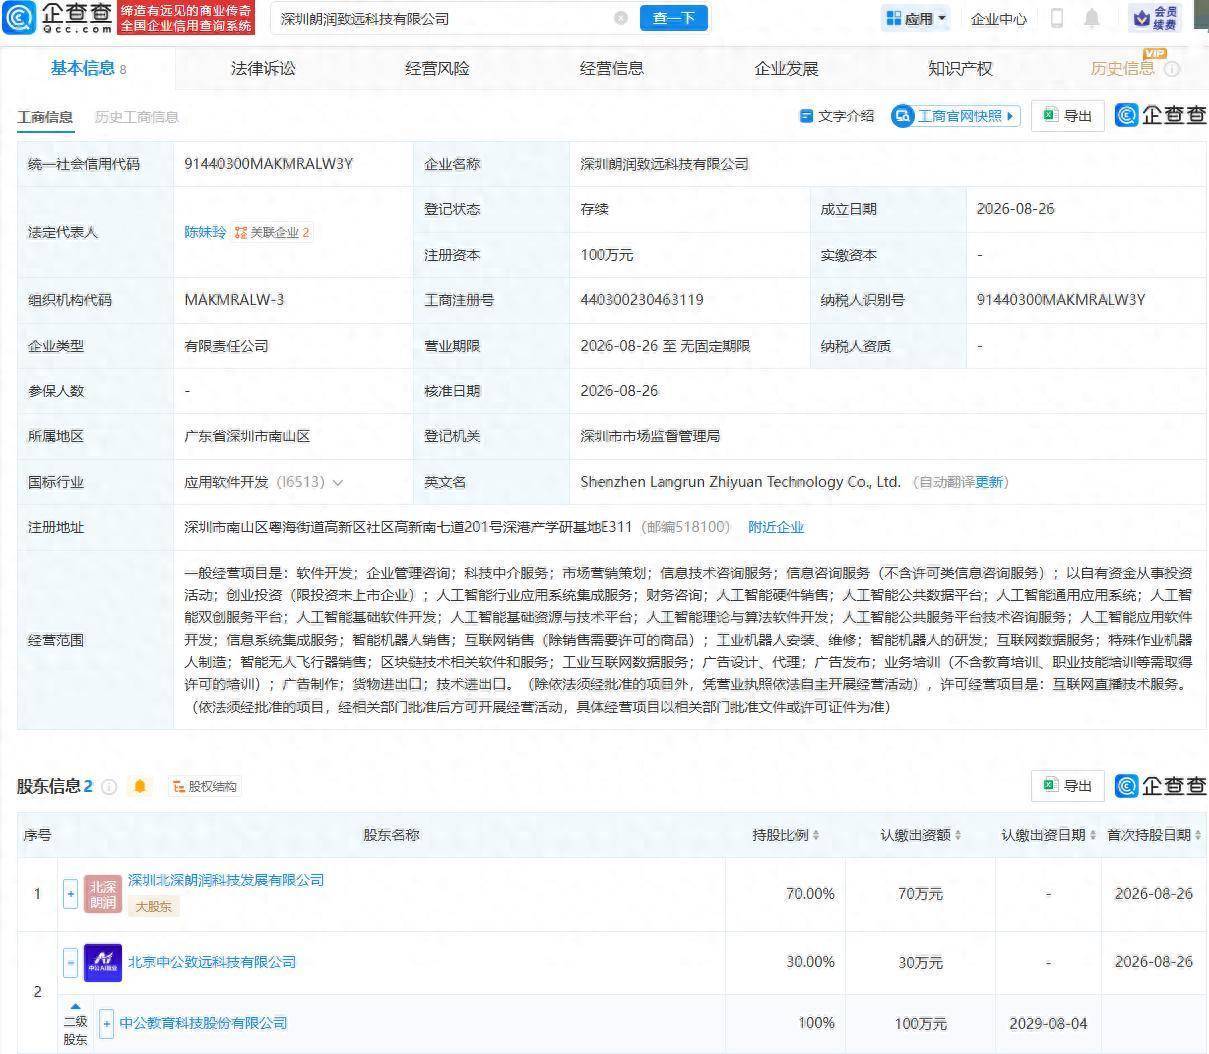Click the 查一下 search button

(x=674, y=18)
